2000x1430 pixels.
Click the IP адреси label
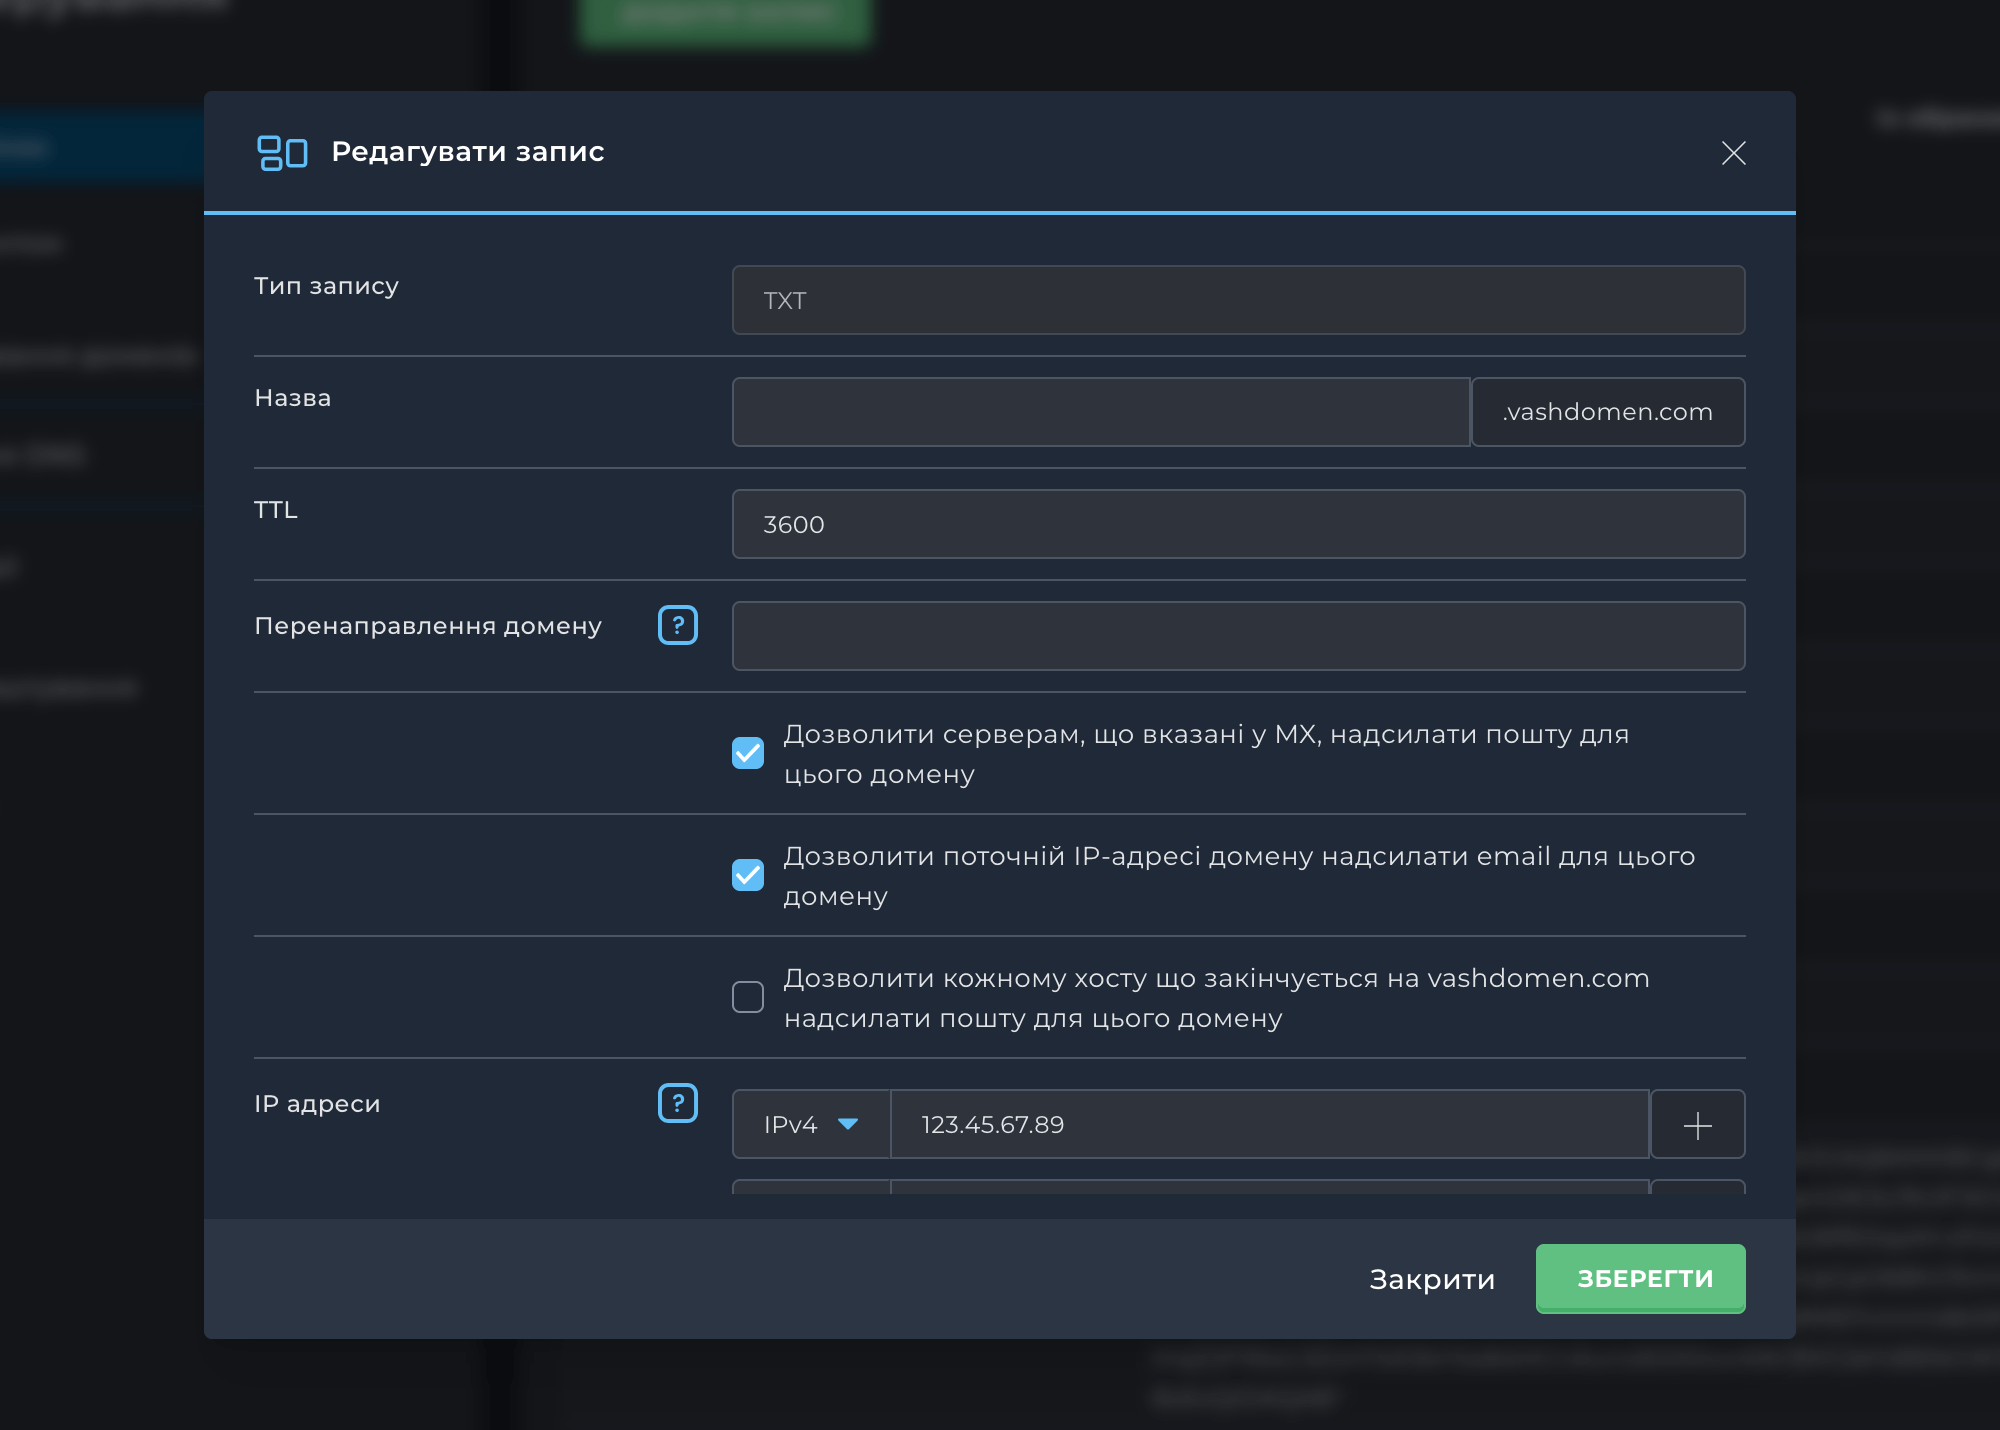[x=317, y=1104]
